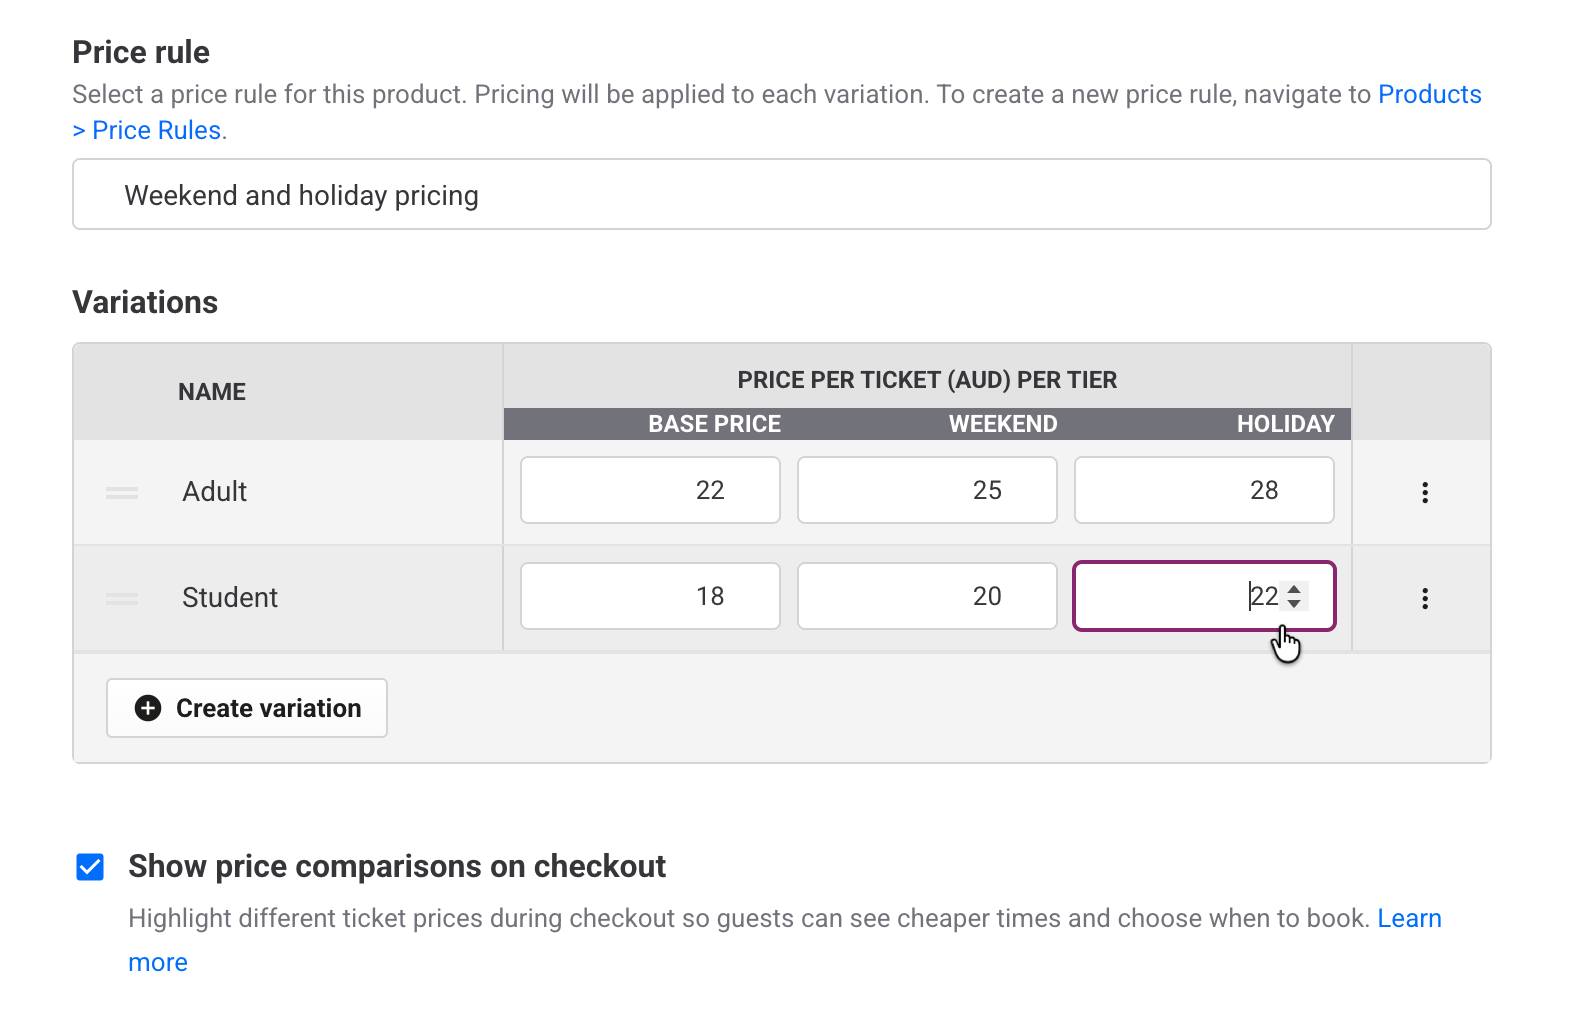Increase Student holiday price with up arrow
Image resolution: width=1572 pixels, height=1028 pixels.
point(1294,589)
